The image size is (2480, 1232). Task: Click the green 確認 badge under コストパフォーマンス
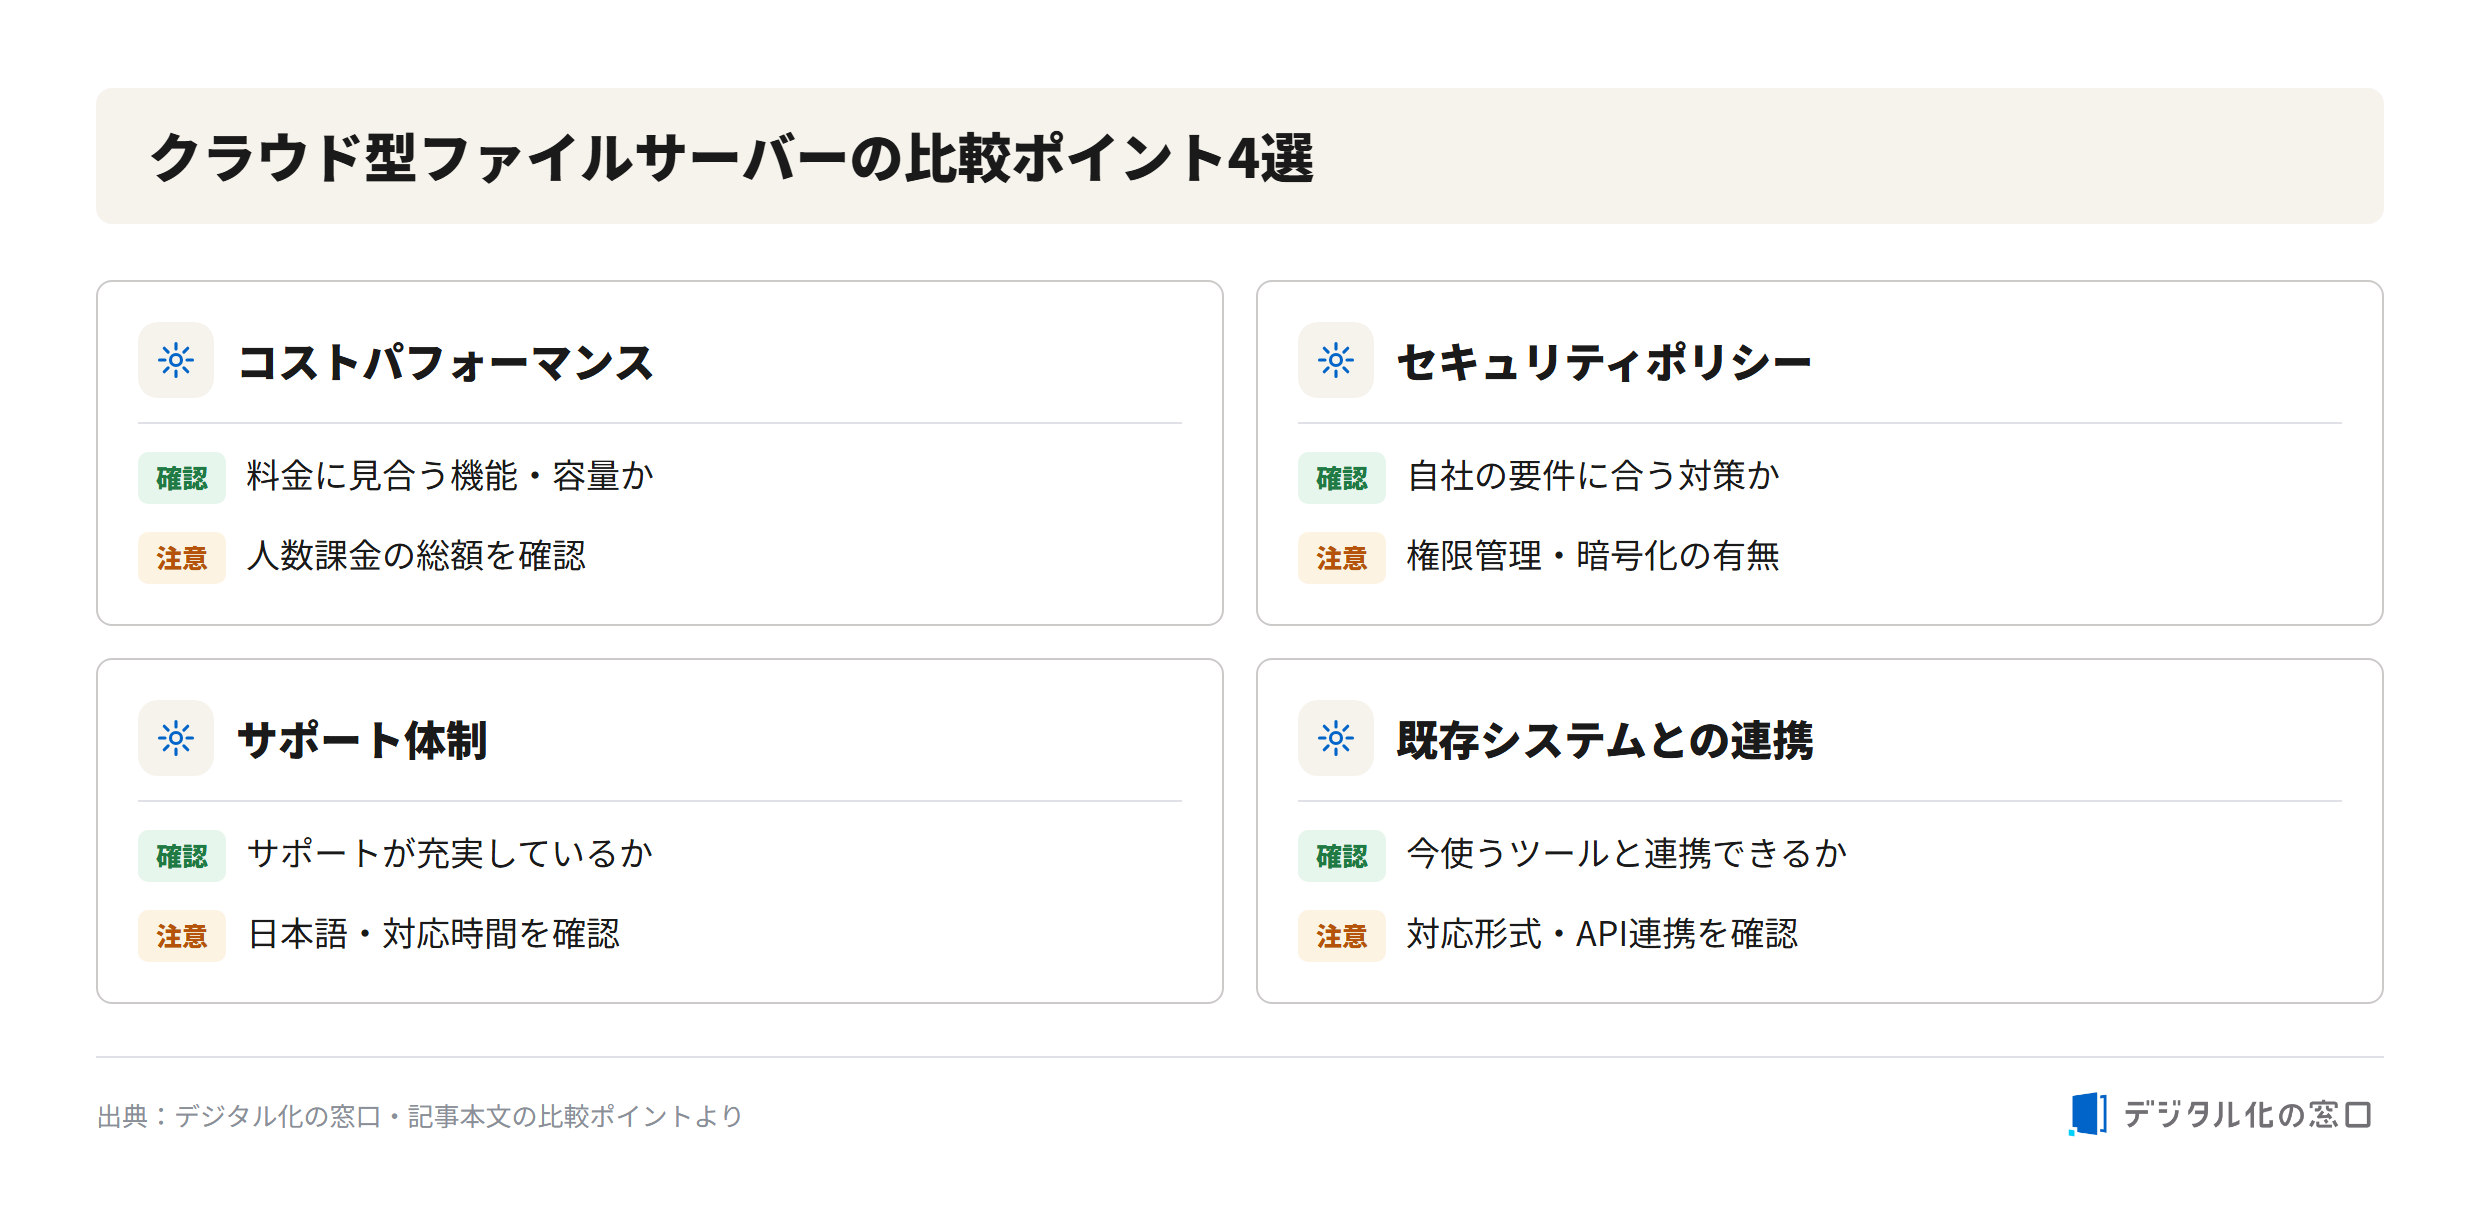(x=182, y=478)
